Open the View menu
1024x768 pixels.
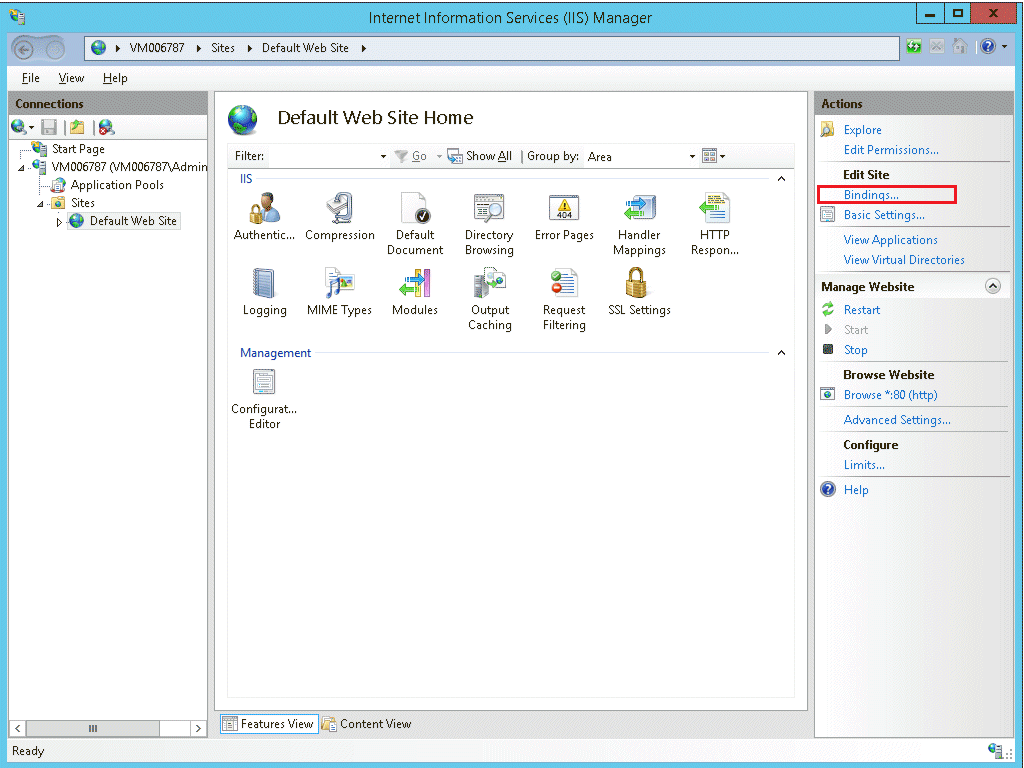tap(71, 78)
